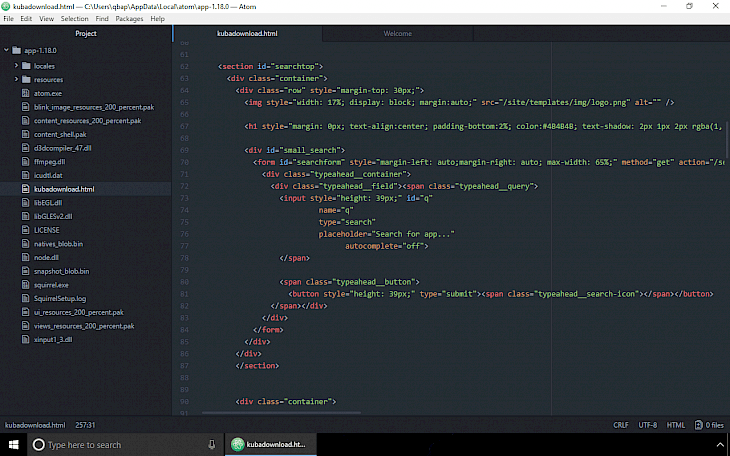Click the app-1.18.0 folder icon
The height and width of the screenshot is (456, 730).
click(x=17, y=50)
